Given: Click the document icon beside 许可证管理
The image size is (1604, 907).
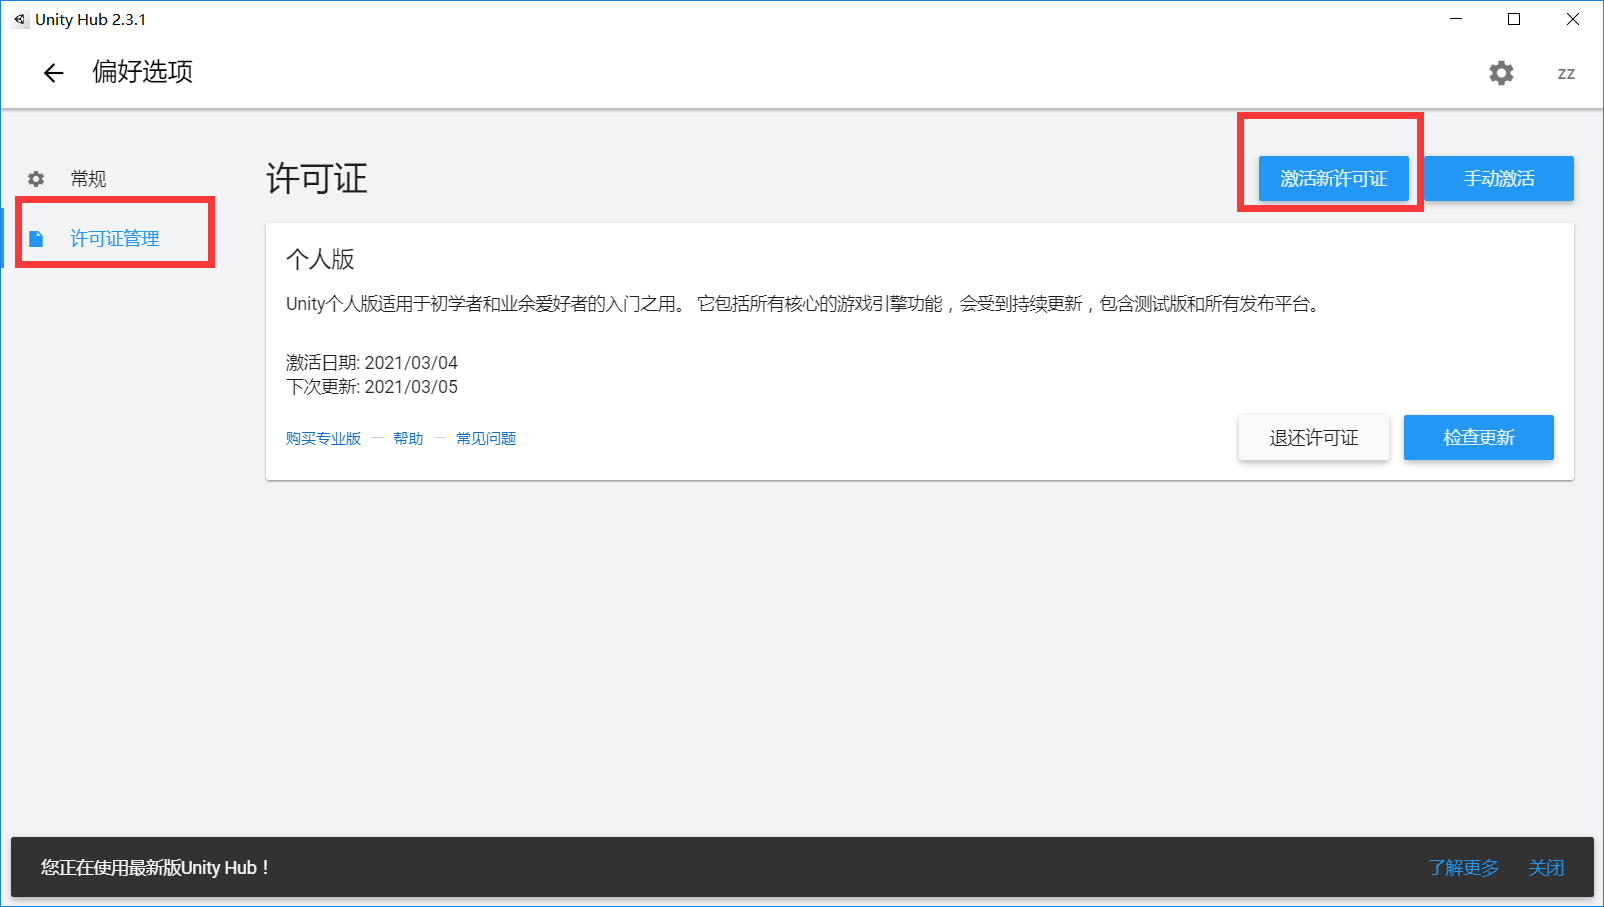Looking at the screenshot, I should tap(36, 239).
